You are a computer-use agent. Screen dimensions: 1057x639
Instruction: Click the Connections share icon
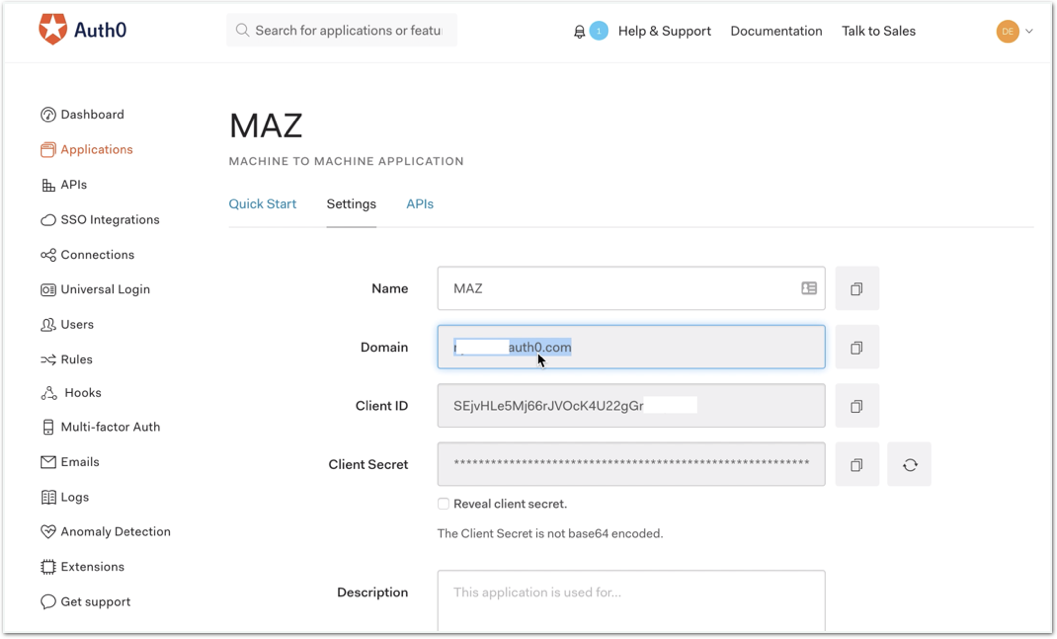(x=48, y=255)
